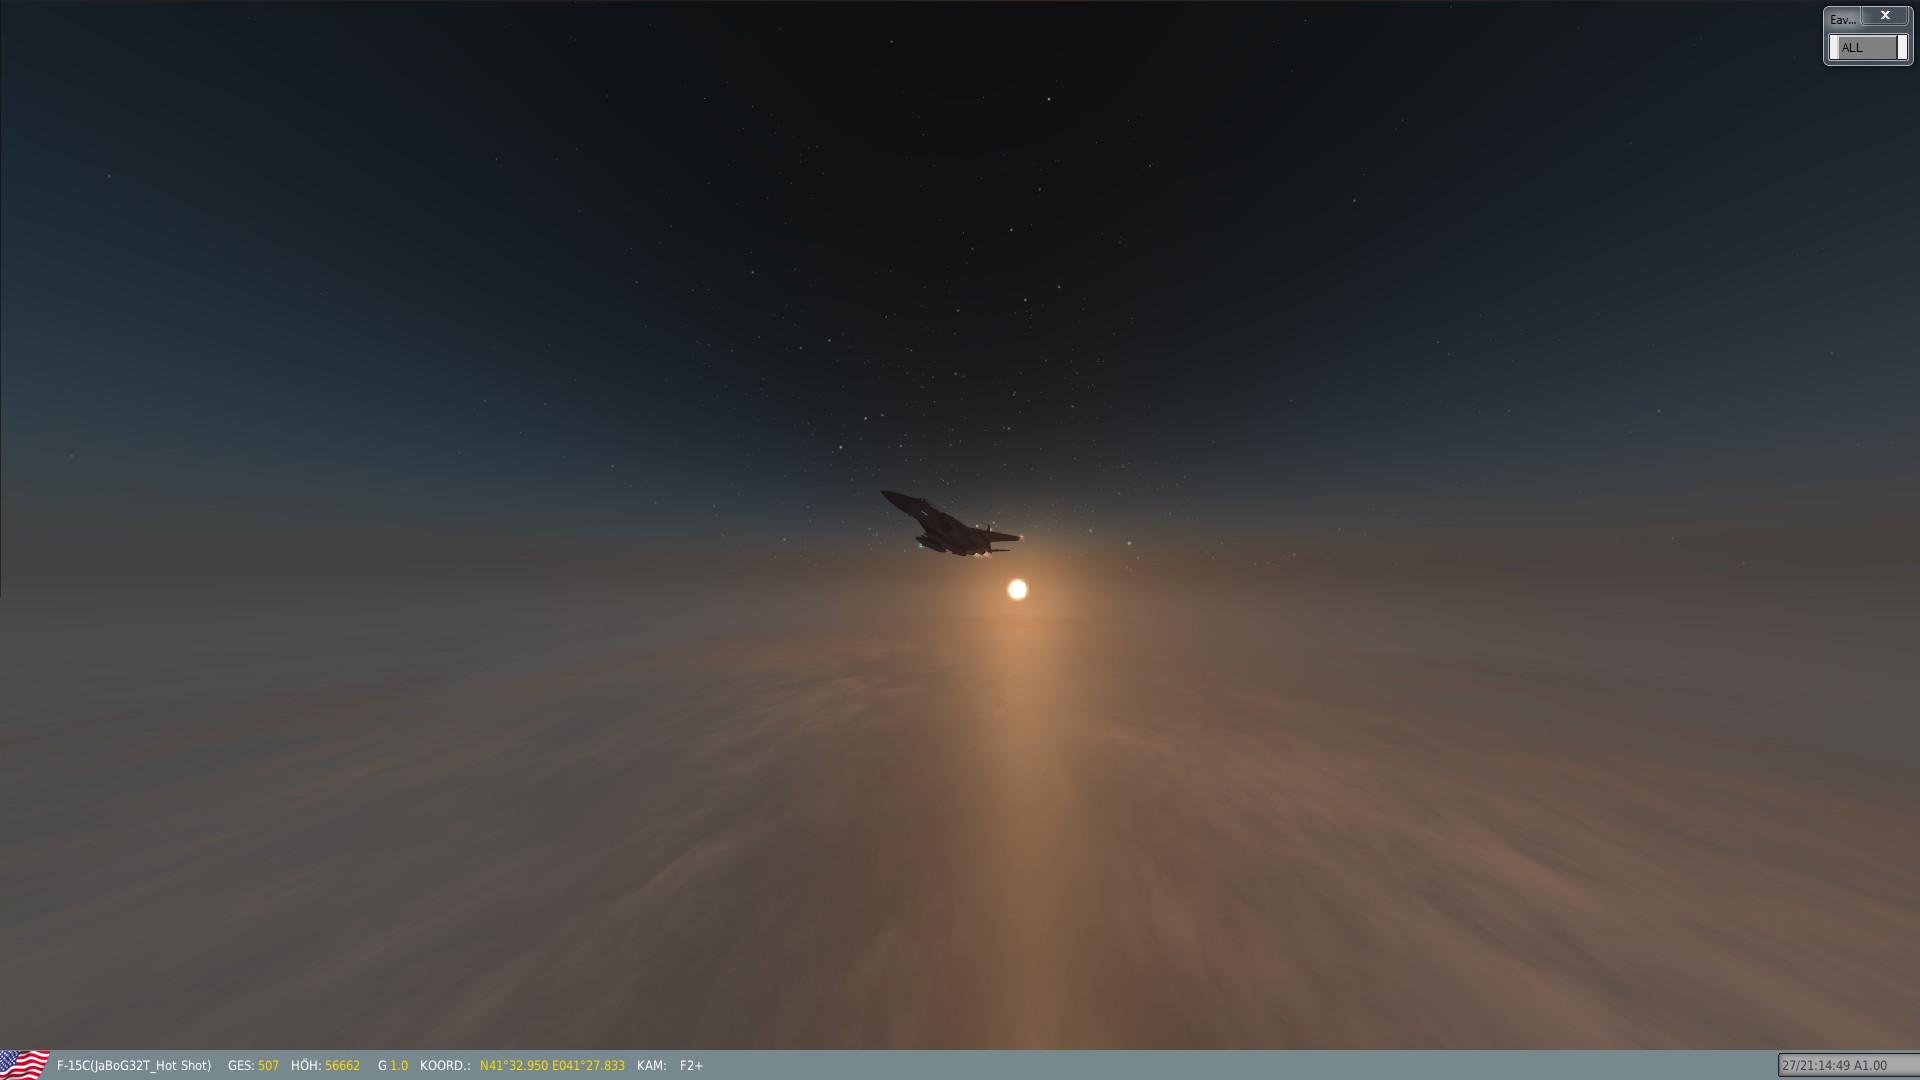Screen dimensions: 1920x1080
Task: Click the F2+ camera mode indicator
Action: coord(691,1066)
